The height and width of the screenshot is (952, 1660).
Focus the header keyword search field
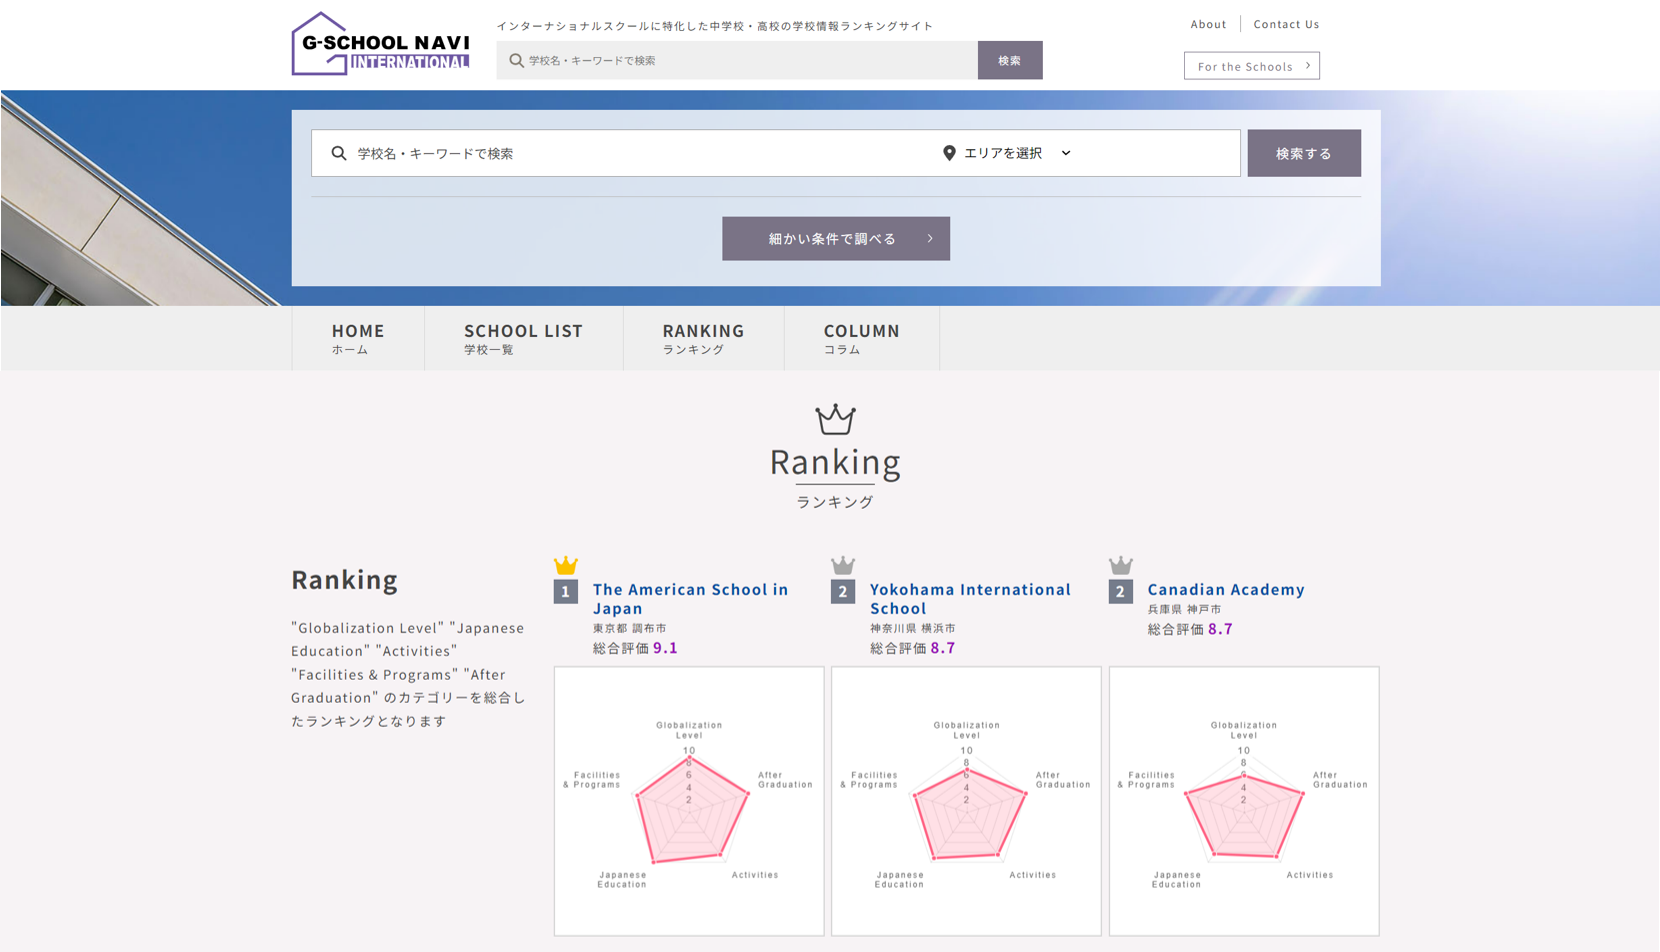point(737,60)
